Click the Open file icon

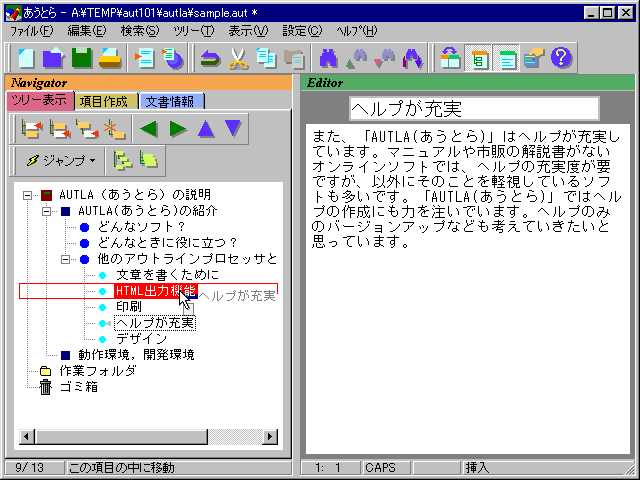[54, 58]
